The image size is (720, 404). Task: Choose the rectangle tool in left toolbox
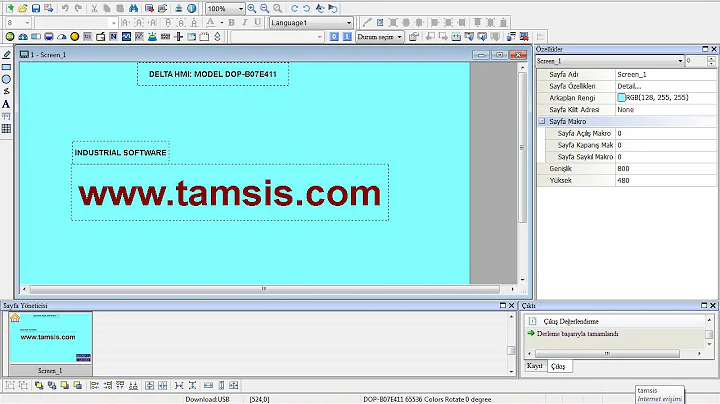pos(6,67)
